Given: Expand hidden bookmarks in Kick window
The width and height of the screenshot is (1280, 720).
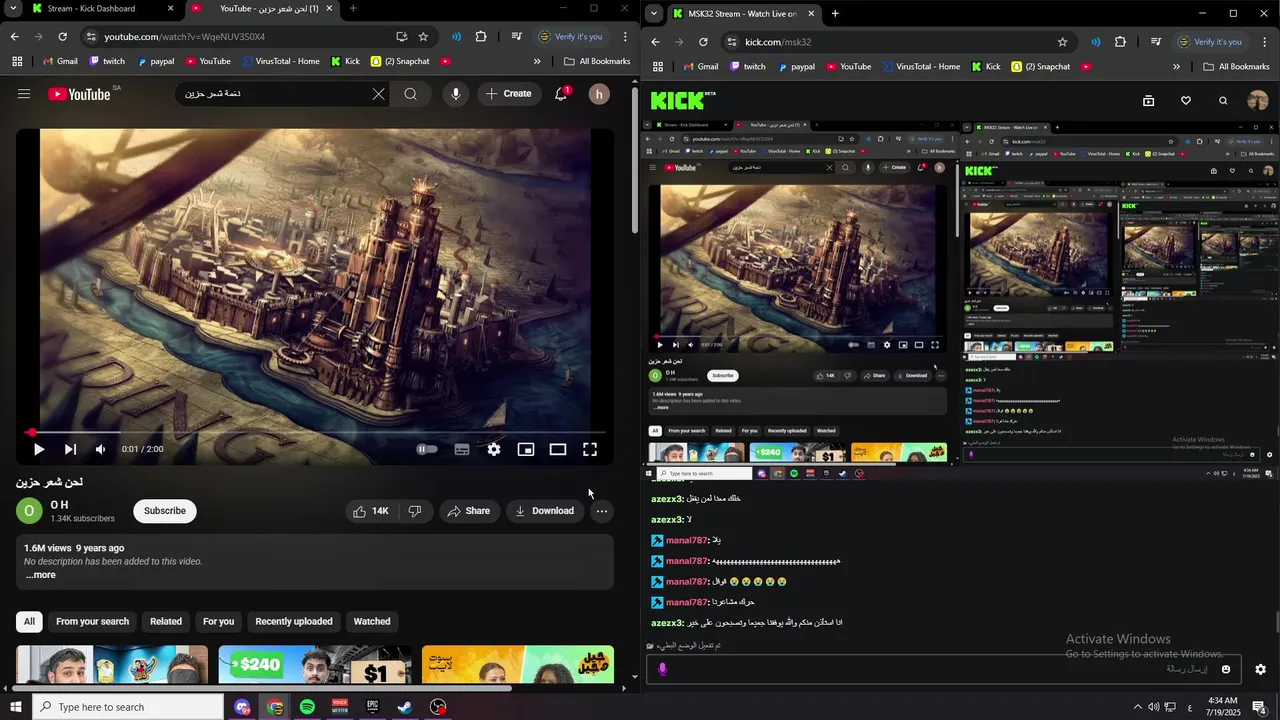Looking at the screenshot, I should click(x=1176, y=67).
